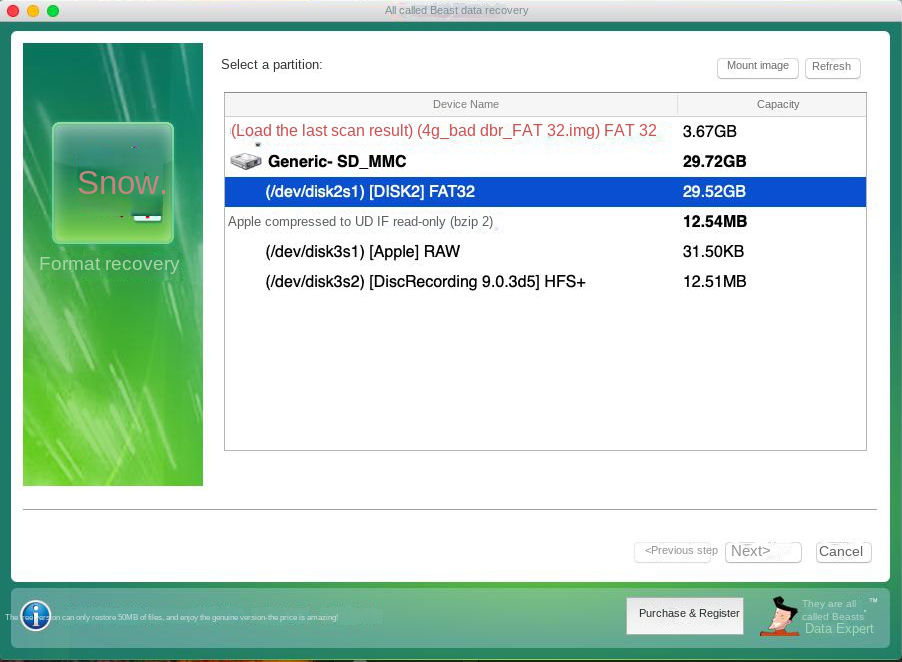Click the green Snow logo in the sidebar
902x662 pixels.
112,183
